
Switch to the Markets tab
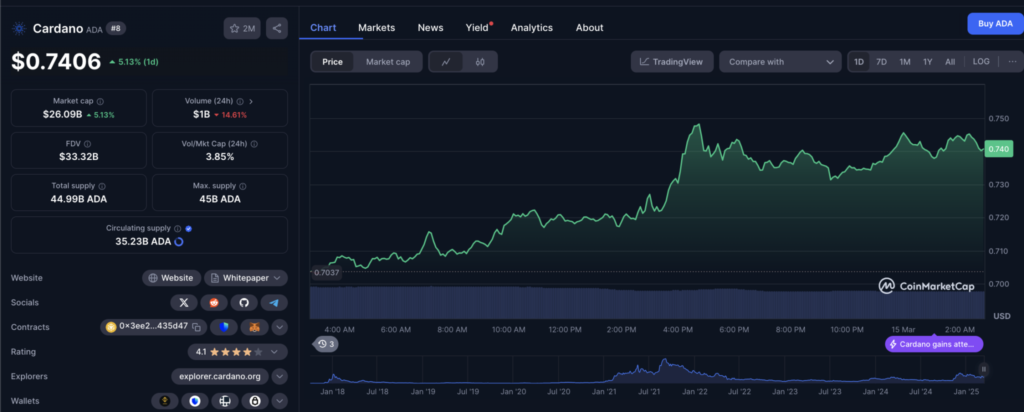(x=376, y=27)
